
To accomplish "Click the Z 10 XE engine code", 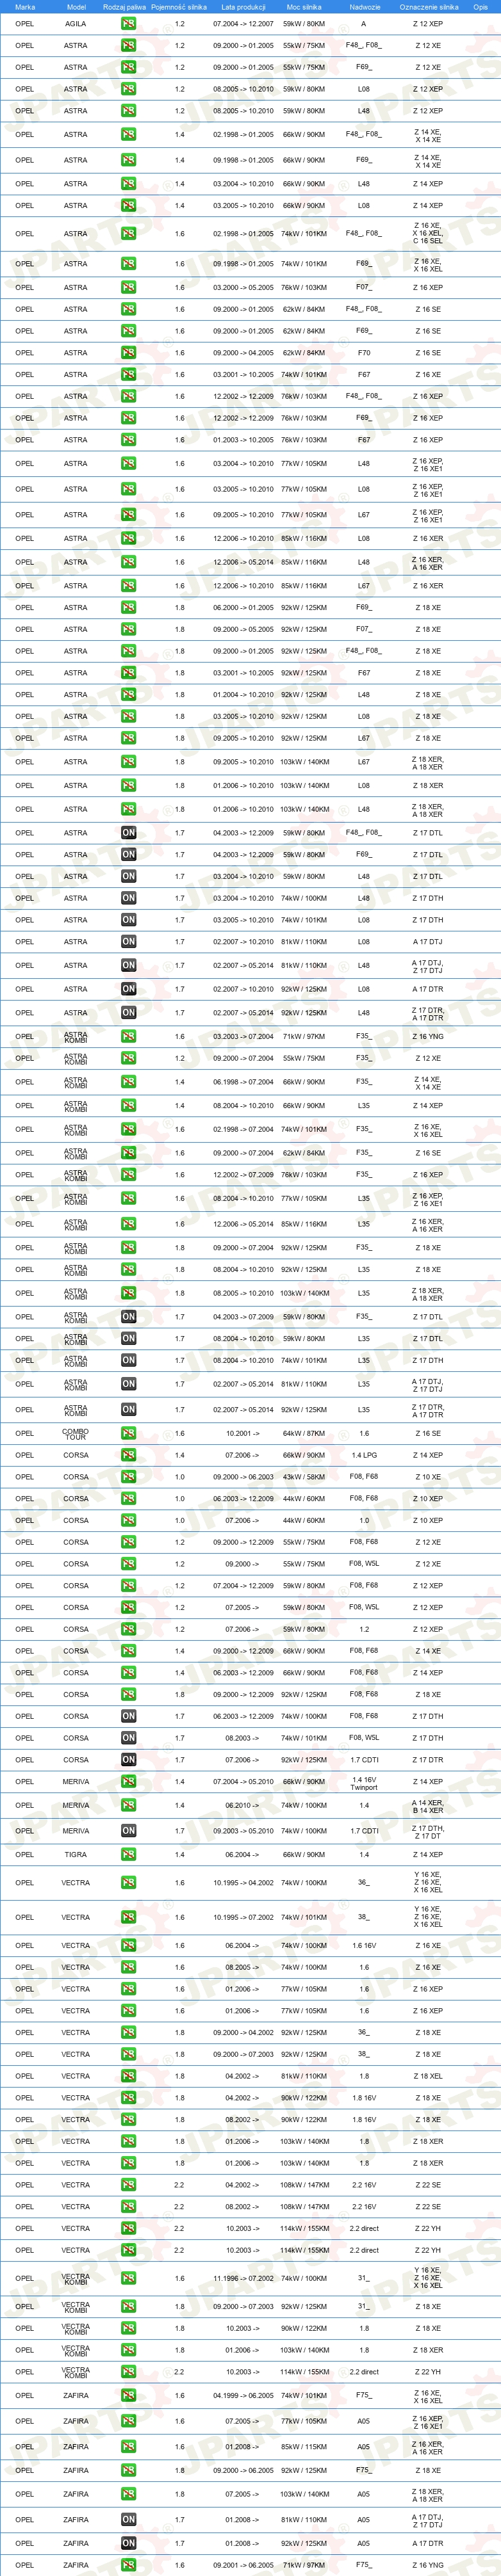I will pos(428,1477).
